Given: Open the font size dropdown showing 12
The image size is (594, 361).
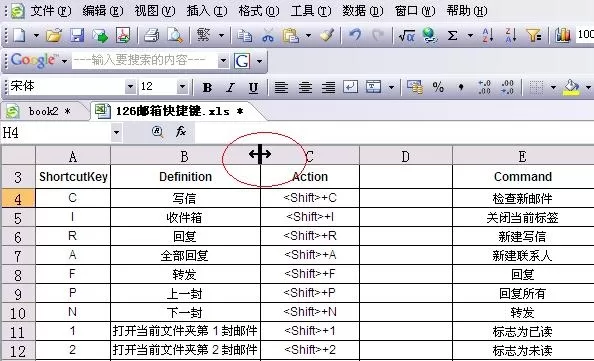Looking at the screenshot, I should point(182,87).
